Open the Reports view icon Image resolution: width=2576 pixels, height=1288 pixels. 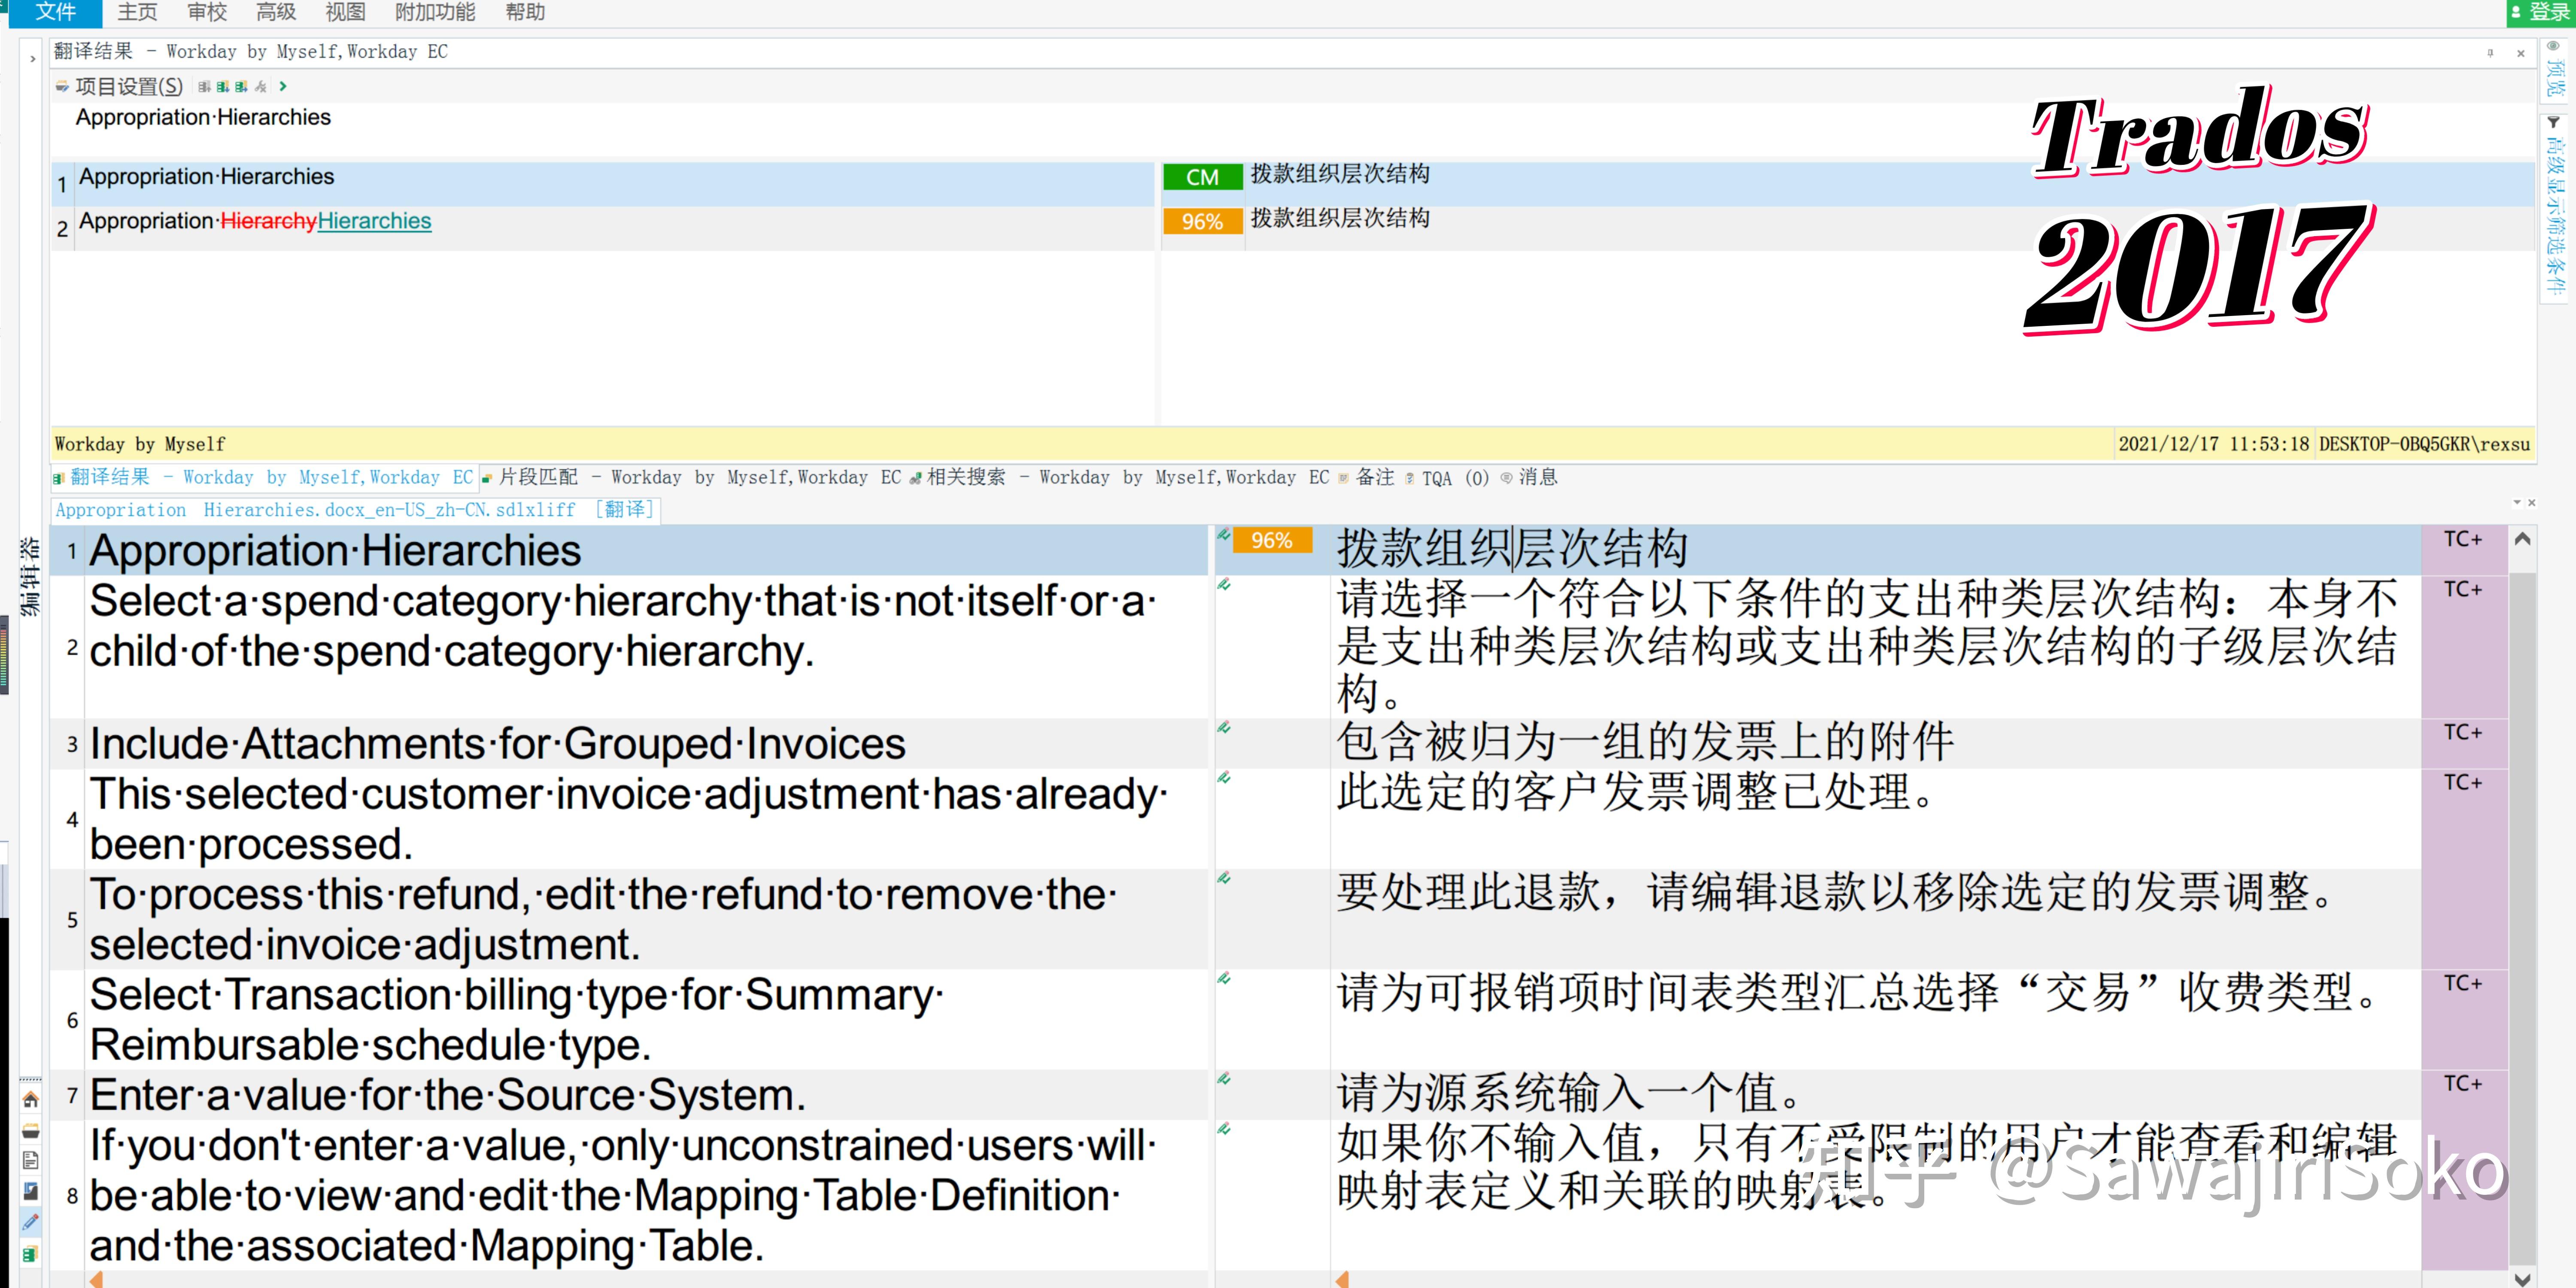pos(31,1191)
